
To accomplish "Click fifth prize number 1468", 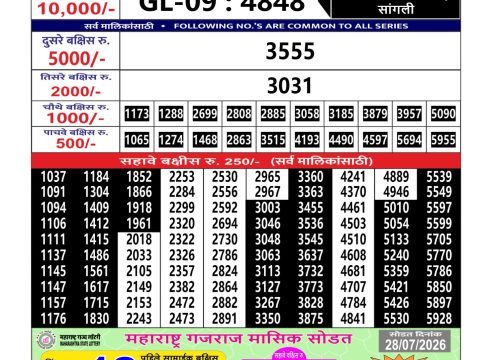I will [205, 140].
